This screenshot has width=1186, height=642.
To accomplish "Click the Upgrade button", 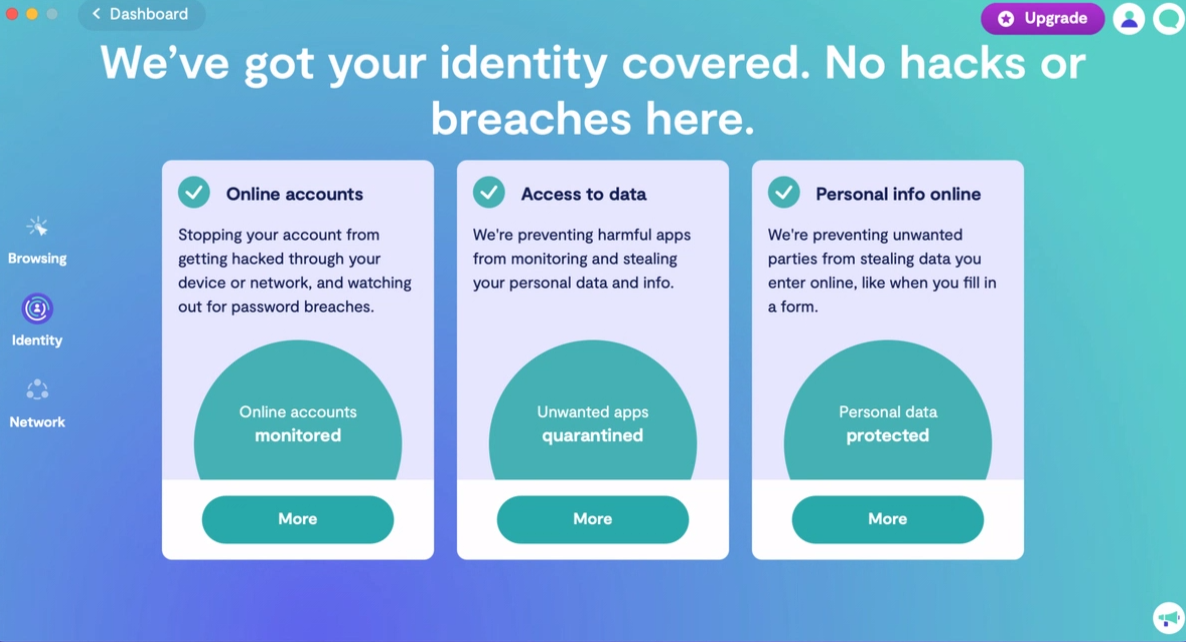I will [1042, 19].
